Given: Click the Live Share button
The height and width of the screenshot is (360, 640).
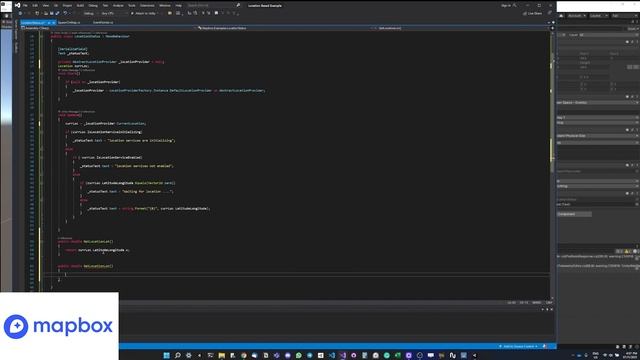Looking at the screenshot, I should pyautogui.click(x=532, y=13).
